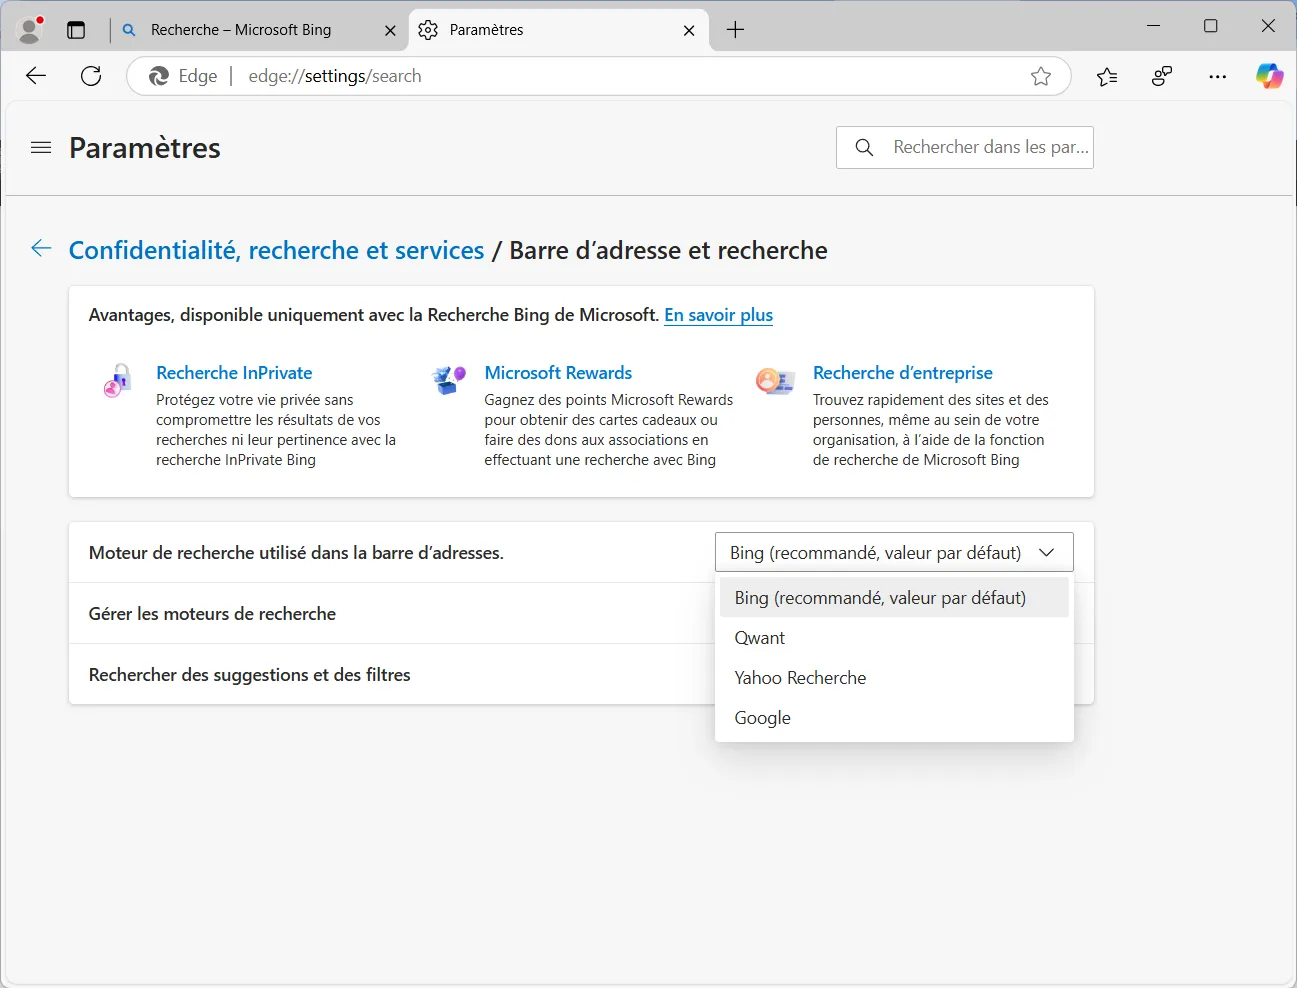Click the Recherche d'entreprise icon
This screenshot has height=988, width=1297.
775,380
